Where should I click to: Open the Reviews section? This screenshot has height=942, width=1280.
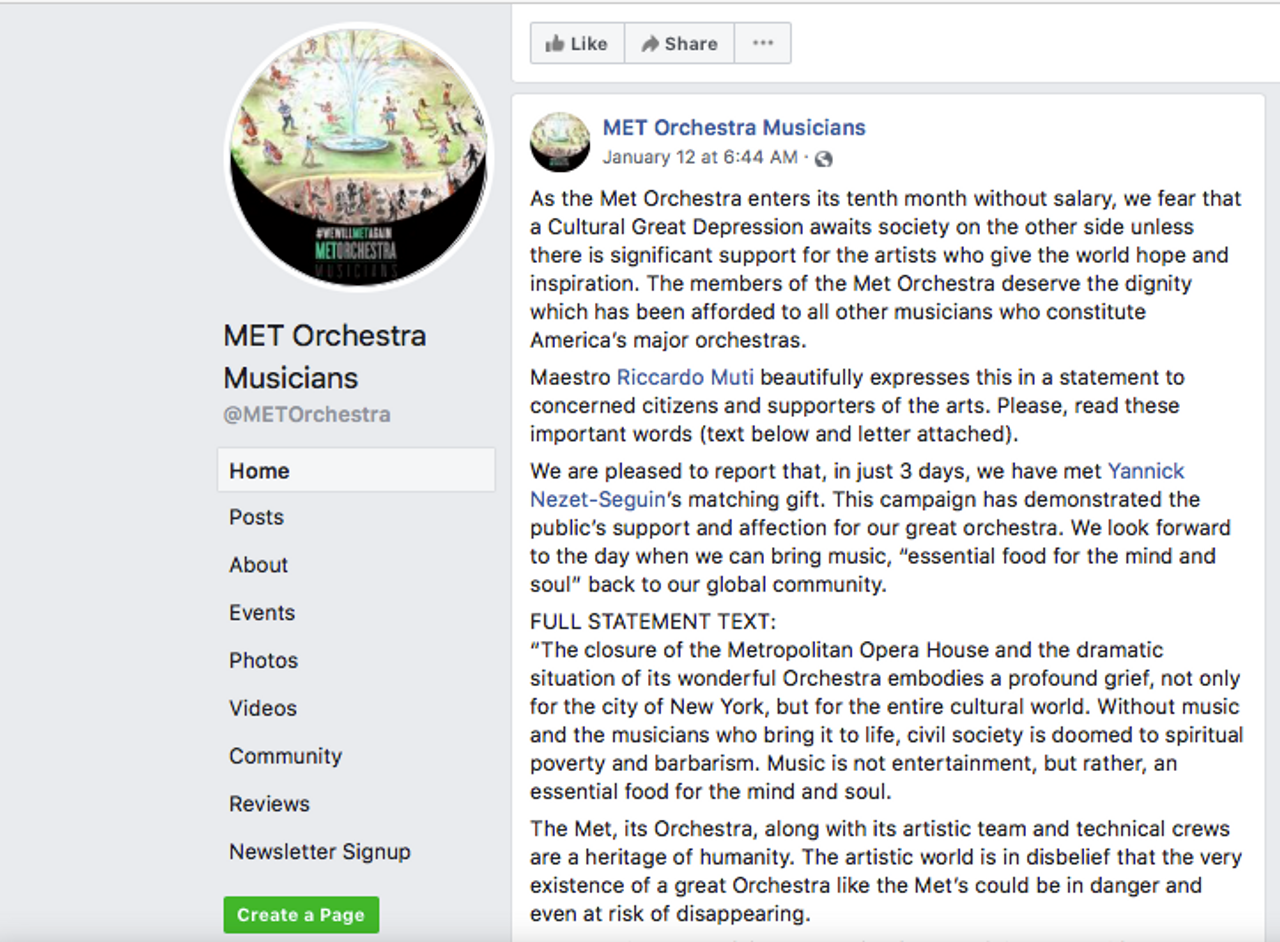[269, 804]
